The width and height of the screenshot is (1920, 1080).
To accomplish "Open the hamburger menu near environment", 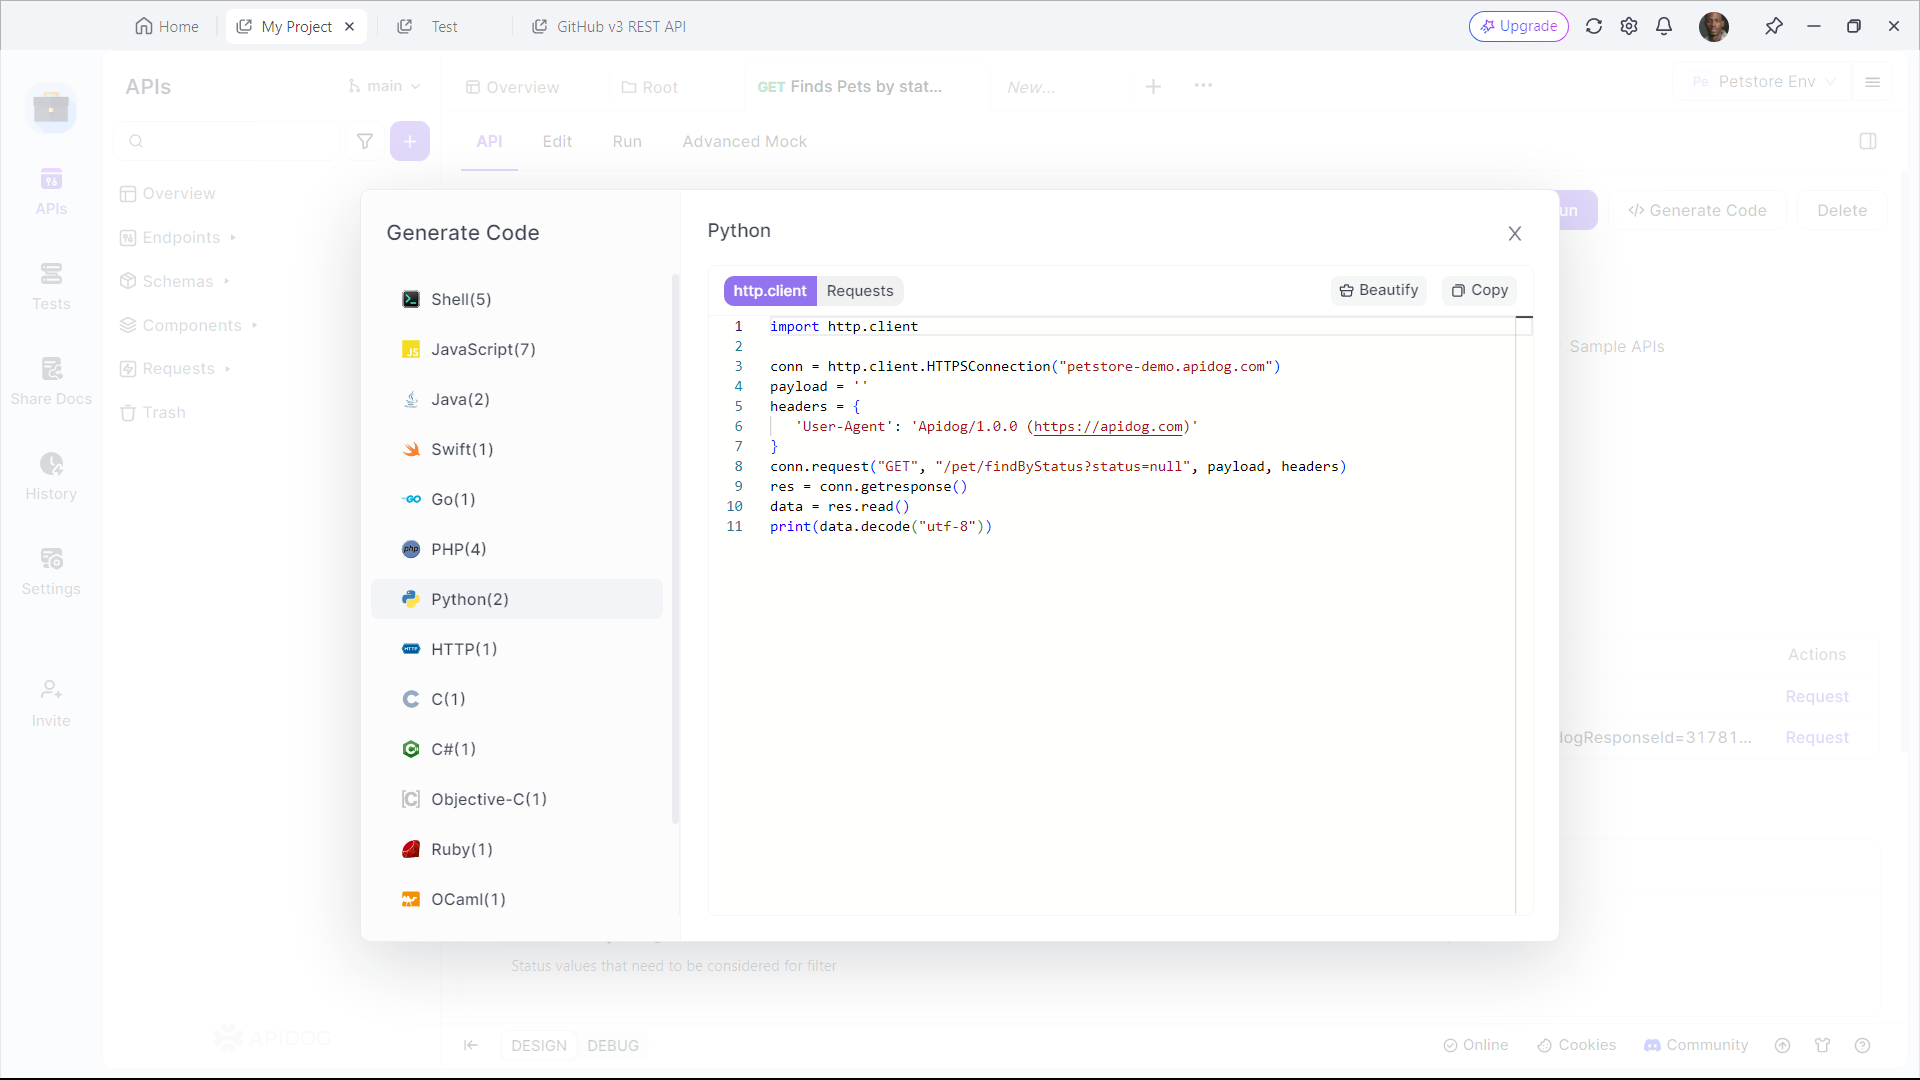I will coord(1873,82).
